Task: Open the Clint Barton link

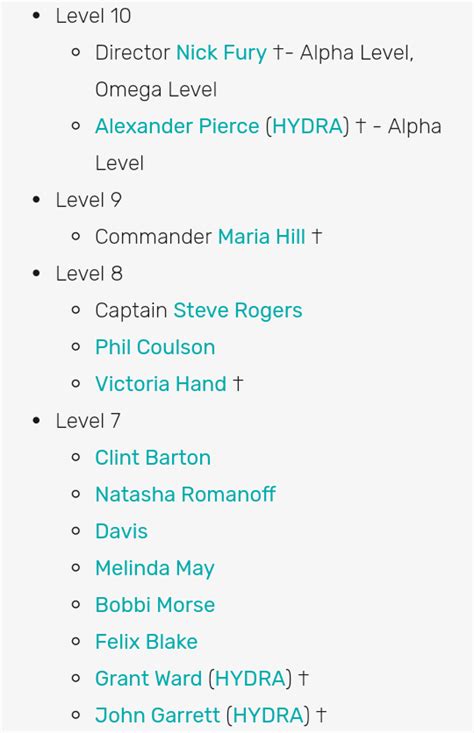Action: (x=153, y=458)
